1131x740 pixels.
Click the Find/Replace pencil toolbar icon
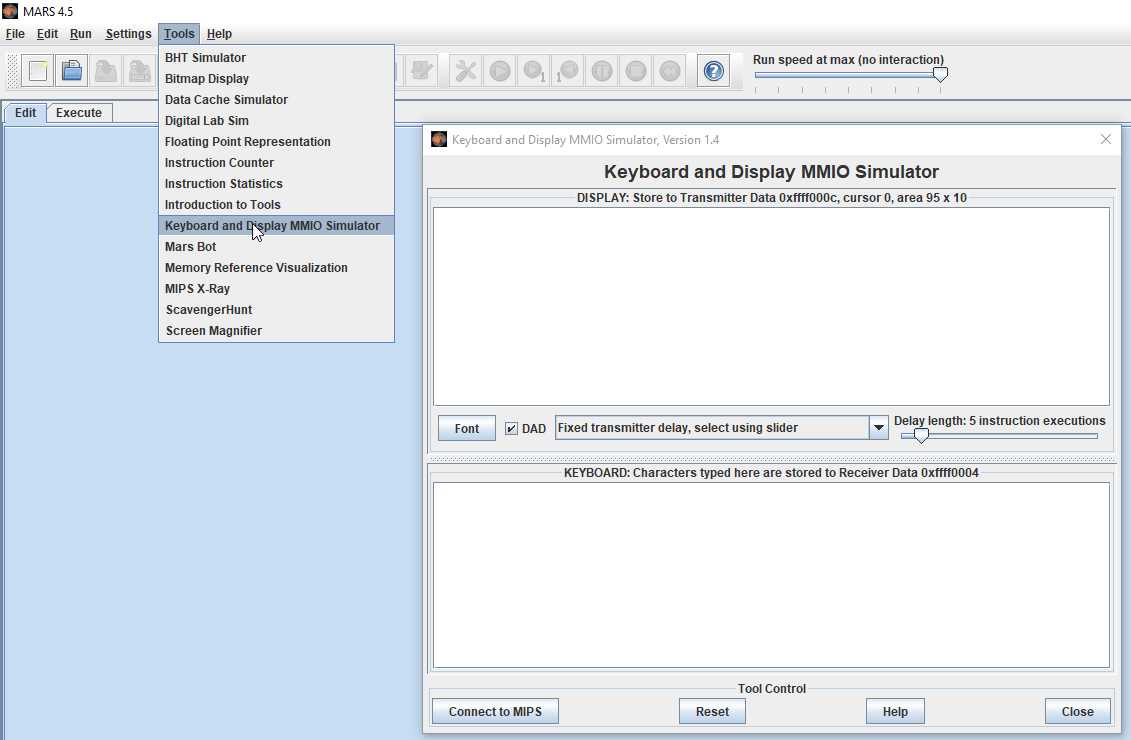point(421,71)
